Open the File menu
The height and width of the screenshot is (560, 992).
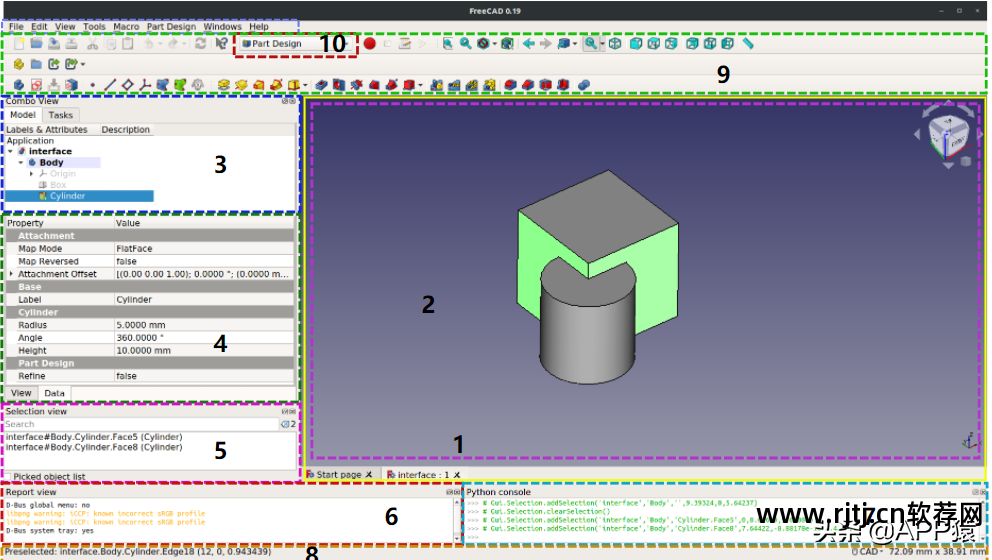pyautogui.click(x=16, y=27)
